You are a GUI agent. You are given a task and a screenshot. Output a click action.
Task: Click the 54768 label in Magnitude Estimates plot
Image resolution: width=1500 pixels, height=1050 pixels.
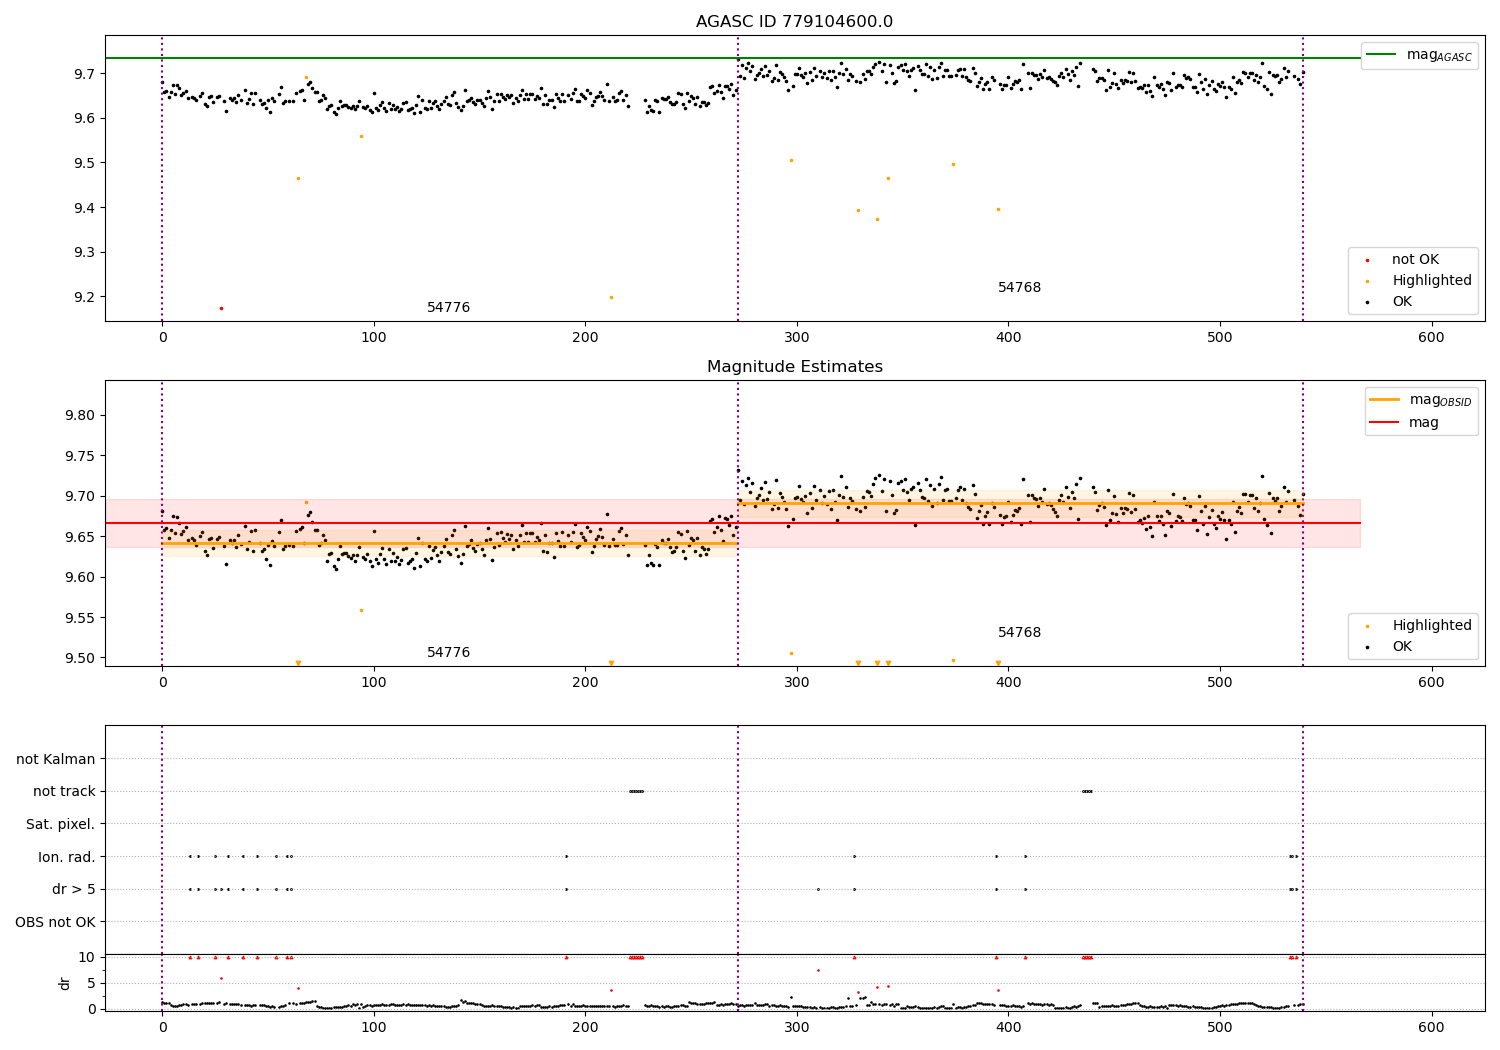point(1019,633)
